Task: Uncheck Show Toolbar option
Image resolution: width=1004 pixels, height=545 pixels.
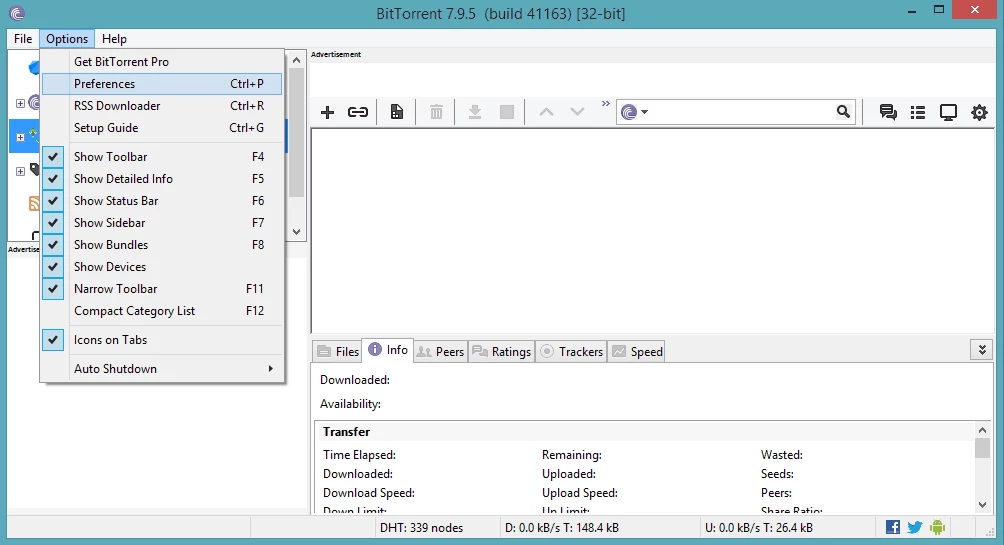Action: click(110, 157)
